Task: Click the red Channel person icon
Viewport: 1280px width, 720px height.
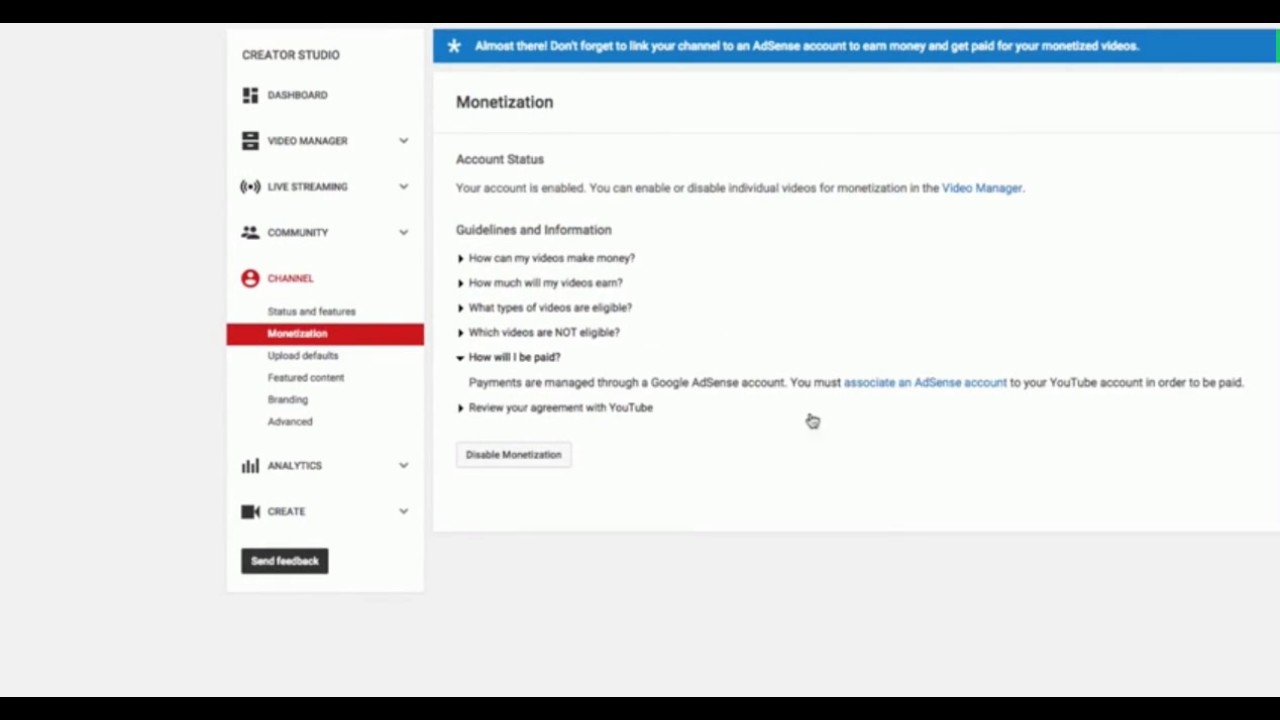Action: pyautogui.click(x=250, y=279)
